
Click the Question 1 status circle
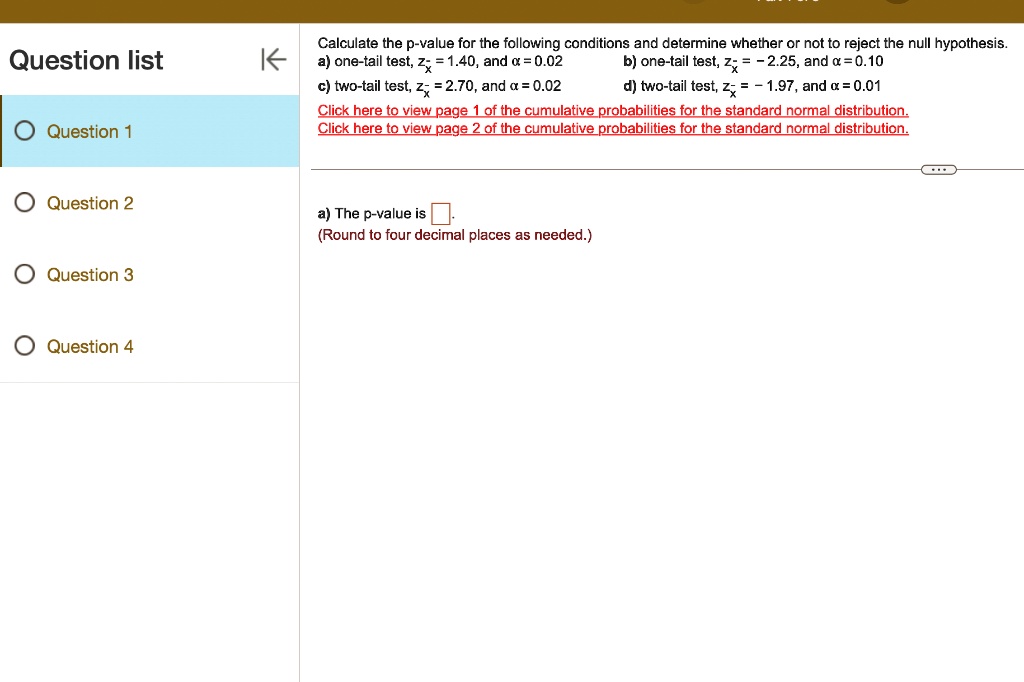23,131
